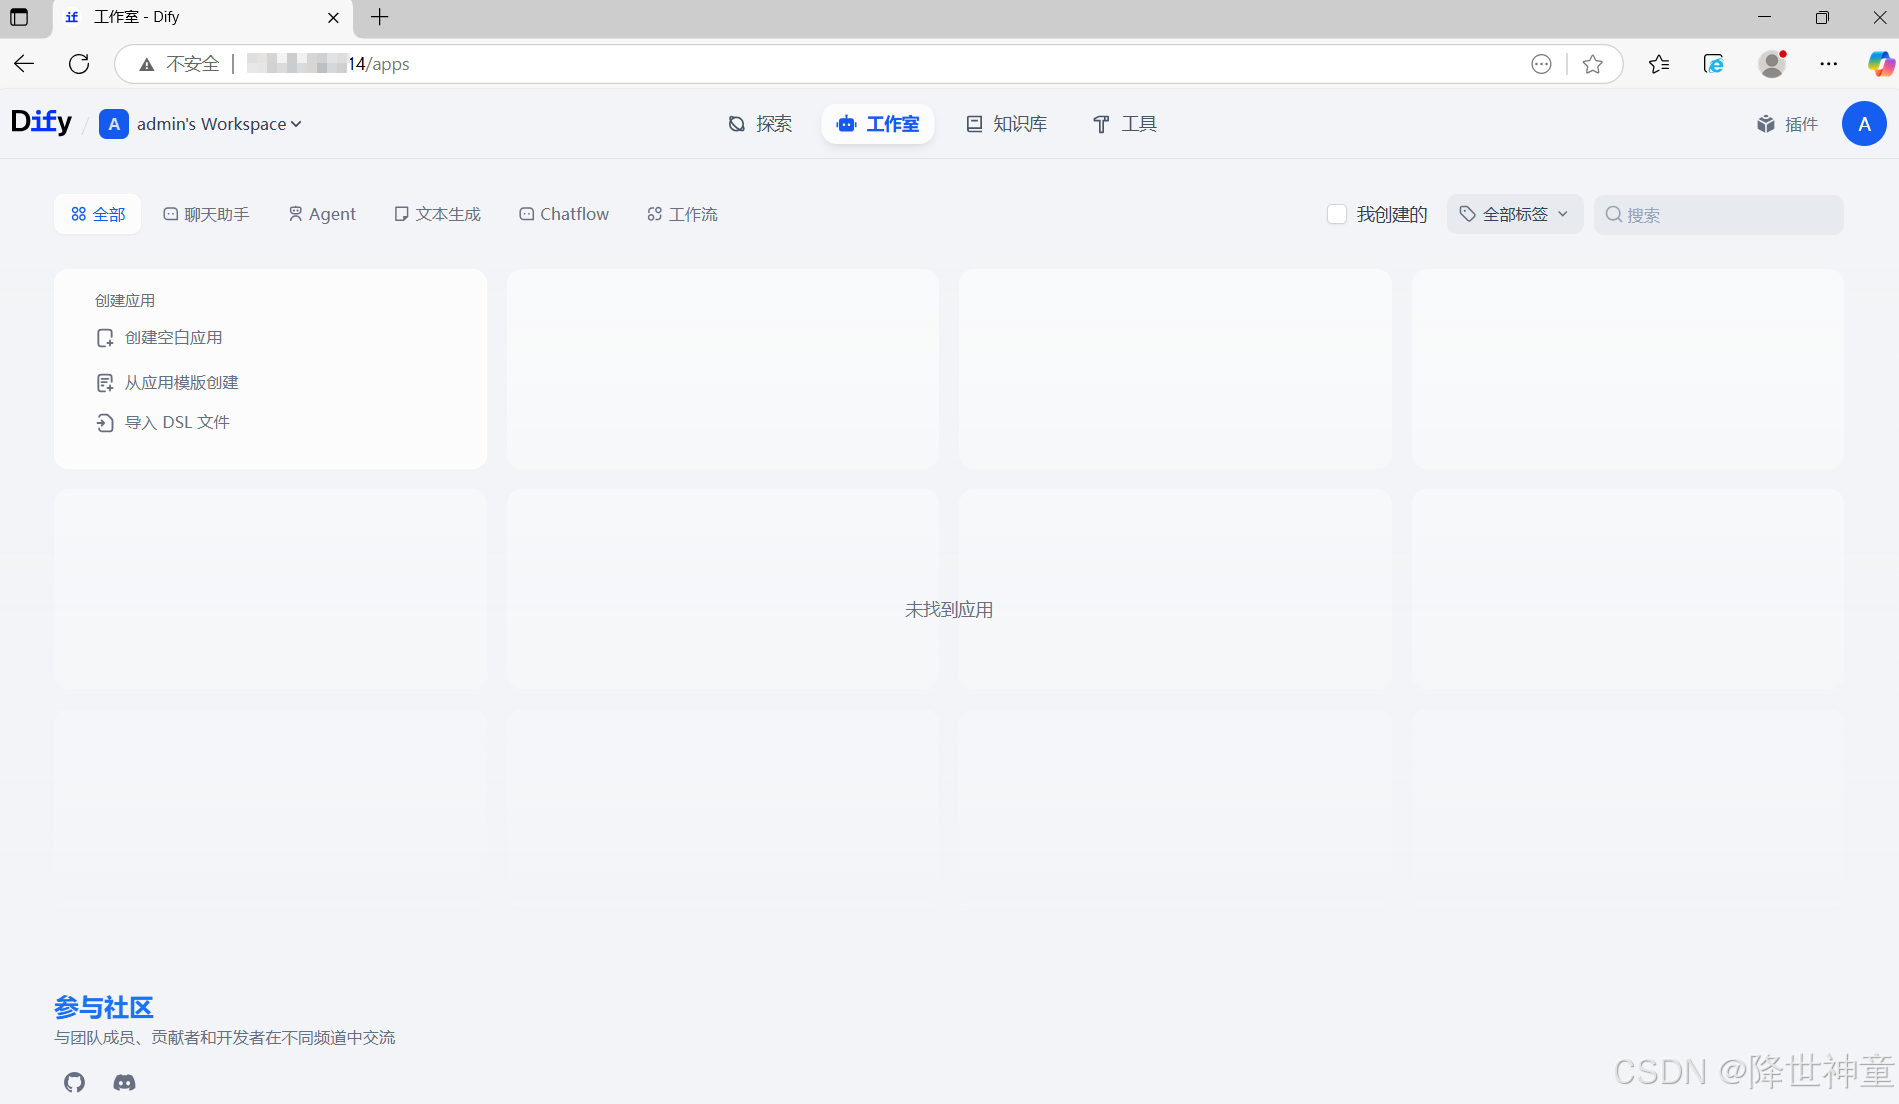Image resolution: width=1899 pixels, height=1104 pixels.
Task: Enable the 我创建的 filter checkbox
Action: point(1337,214)
